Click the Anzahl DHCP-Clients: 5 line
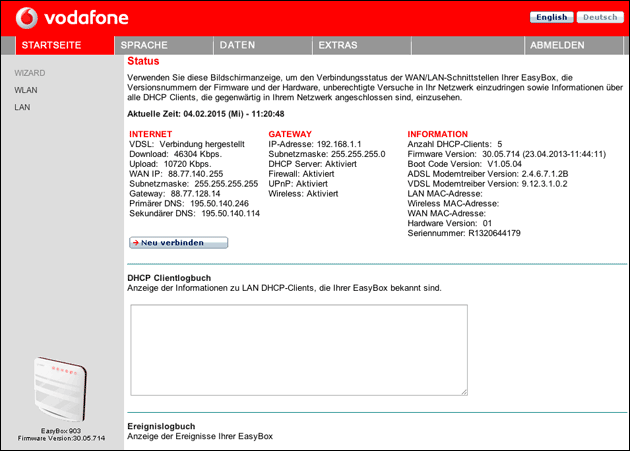This screenshot has width=630, height=451. (454, 144)
